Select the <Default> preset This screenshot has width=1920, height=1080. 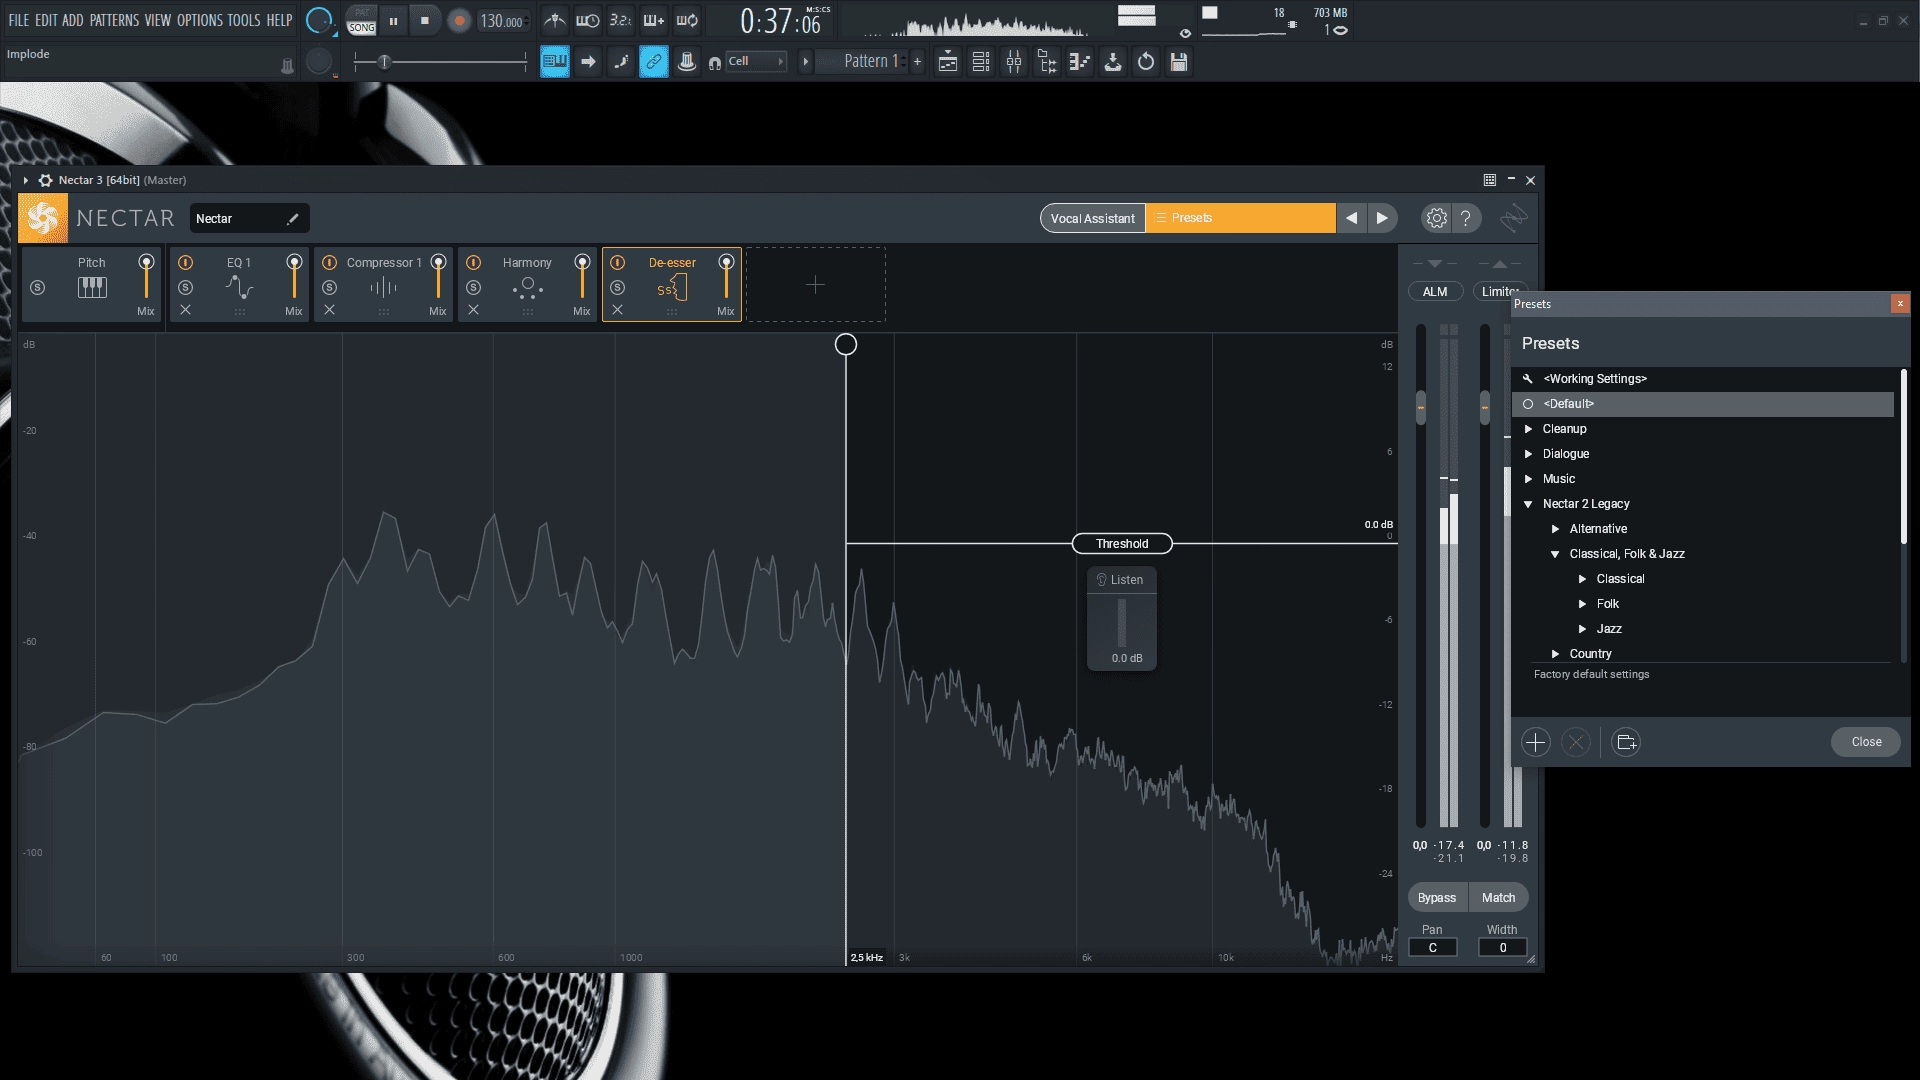tap(1703, 404)
